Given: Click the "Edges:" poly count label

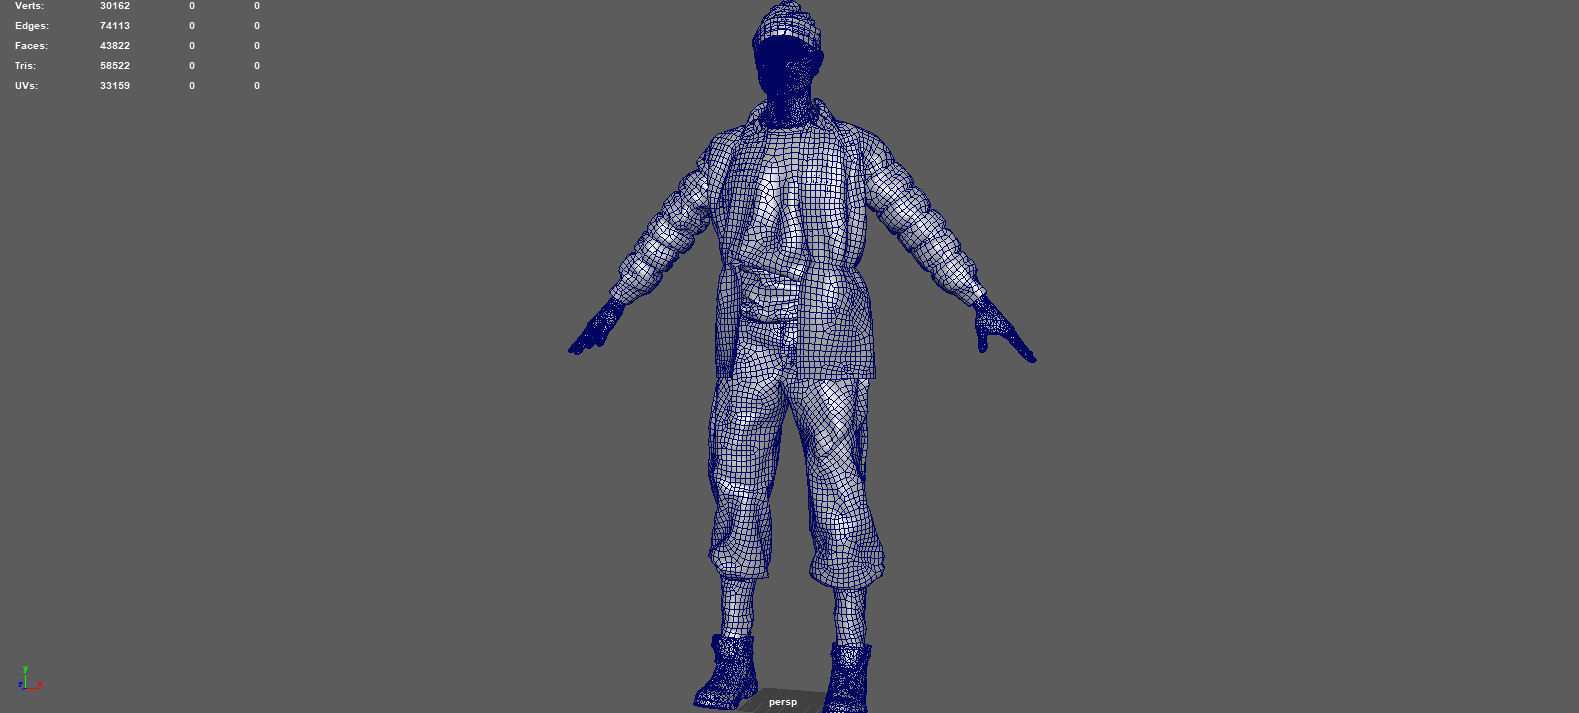Looking at the screenshot, I should [32, 26].
